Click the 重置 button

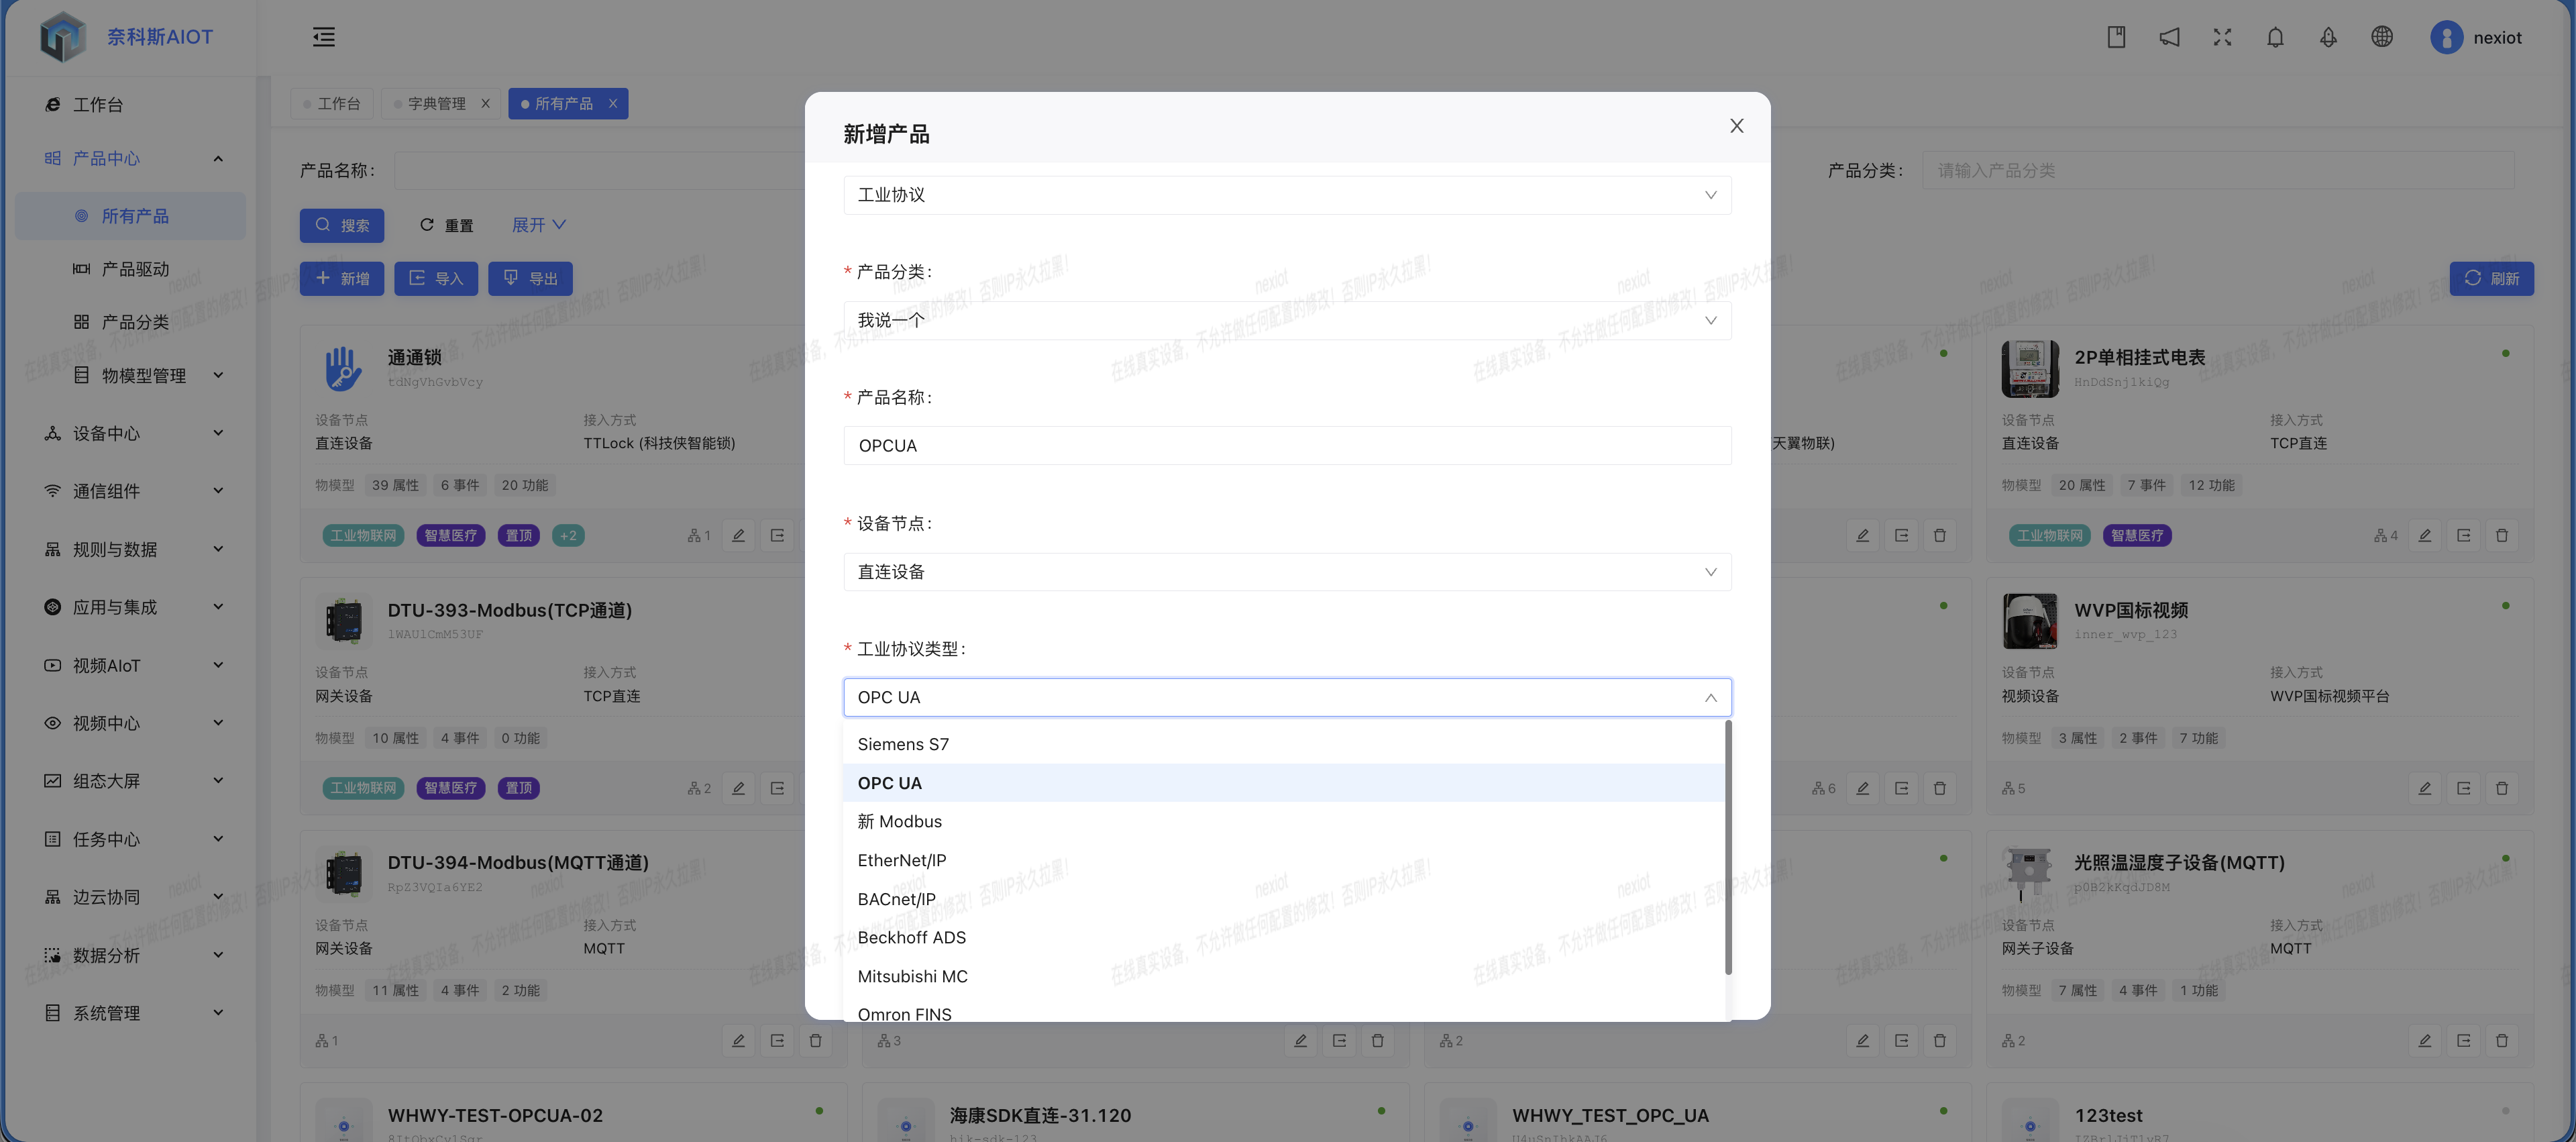click(x=446, y=225)
